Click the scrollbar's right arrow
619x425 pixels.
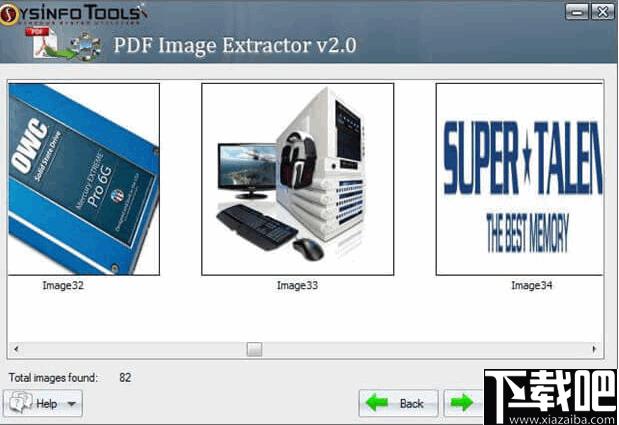coord(594,349)
